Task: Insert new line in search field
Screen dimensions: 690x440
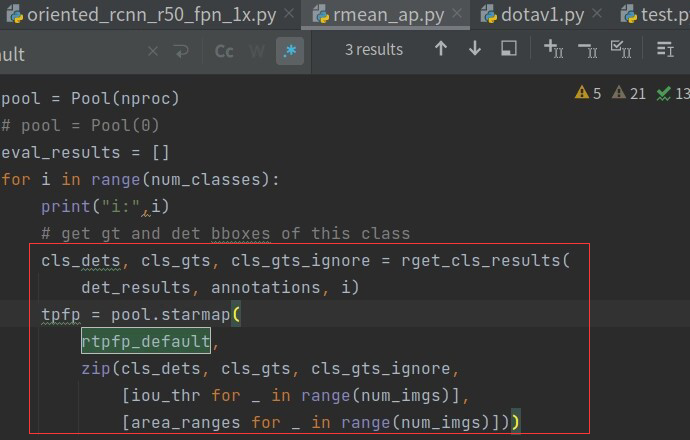Action: pyautogui.click(x=181, y=51)
